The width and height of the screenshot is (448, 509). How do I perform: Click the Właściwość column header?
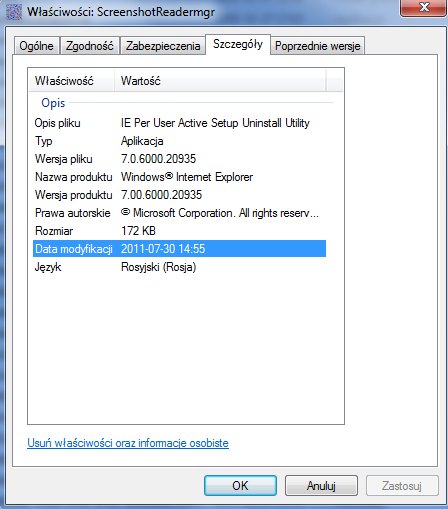tap(72, 81)
